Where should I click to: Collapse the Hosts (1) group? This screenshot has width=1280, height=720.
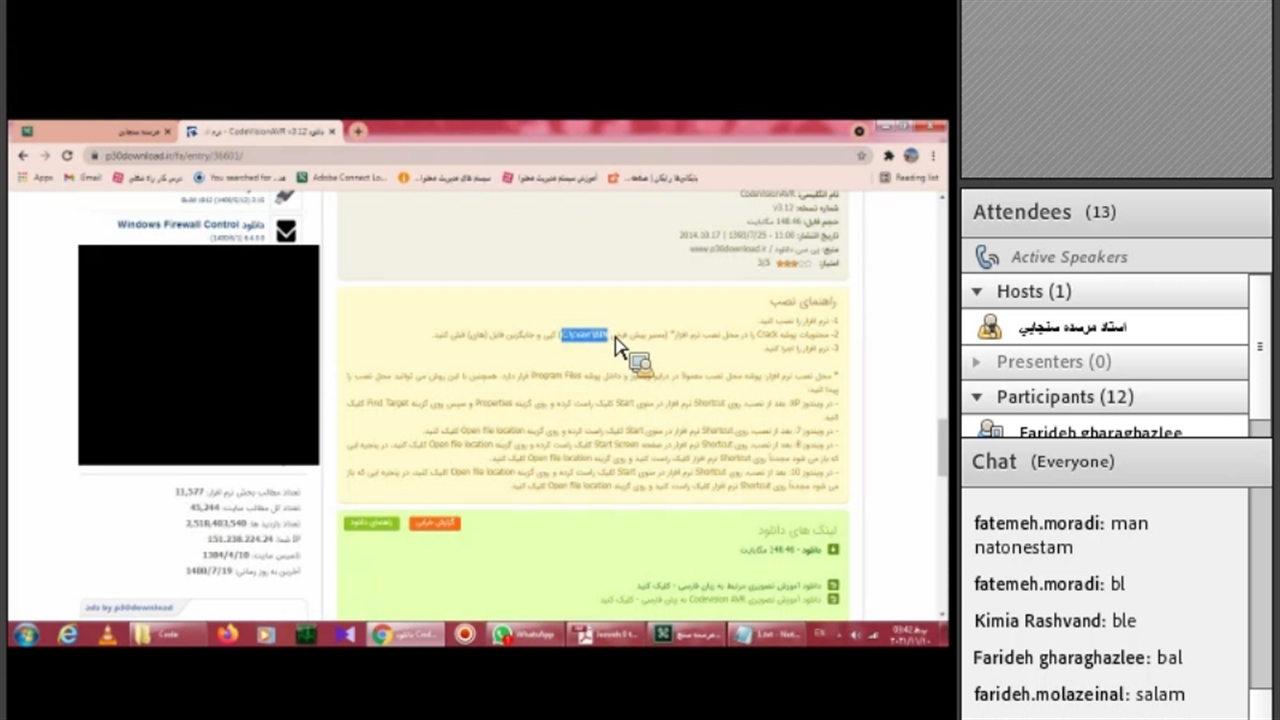(x=977, y=291)
